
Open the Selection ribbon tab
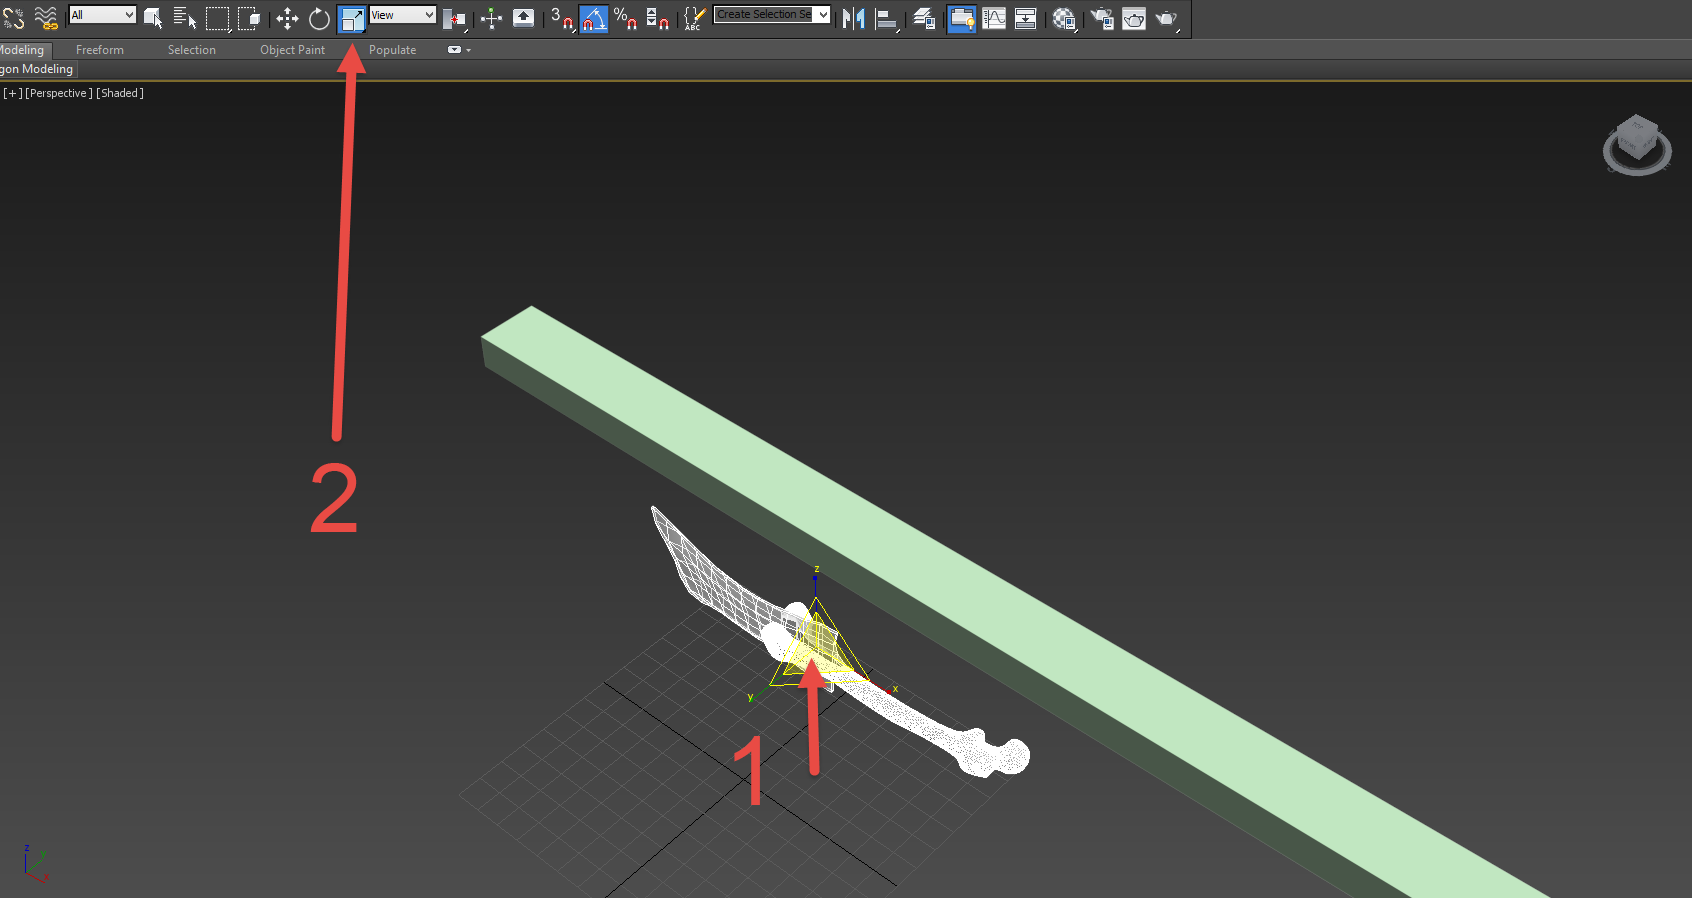[x=192, y=50]
